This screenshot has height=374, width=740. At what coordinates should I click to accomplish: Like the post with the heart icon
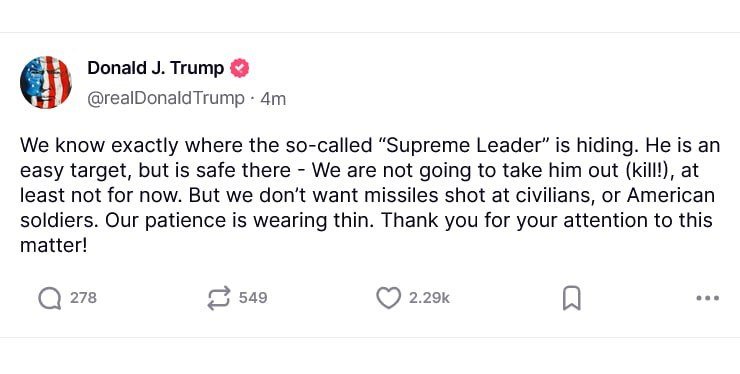388,298
